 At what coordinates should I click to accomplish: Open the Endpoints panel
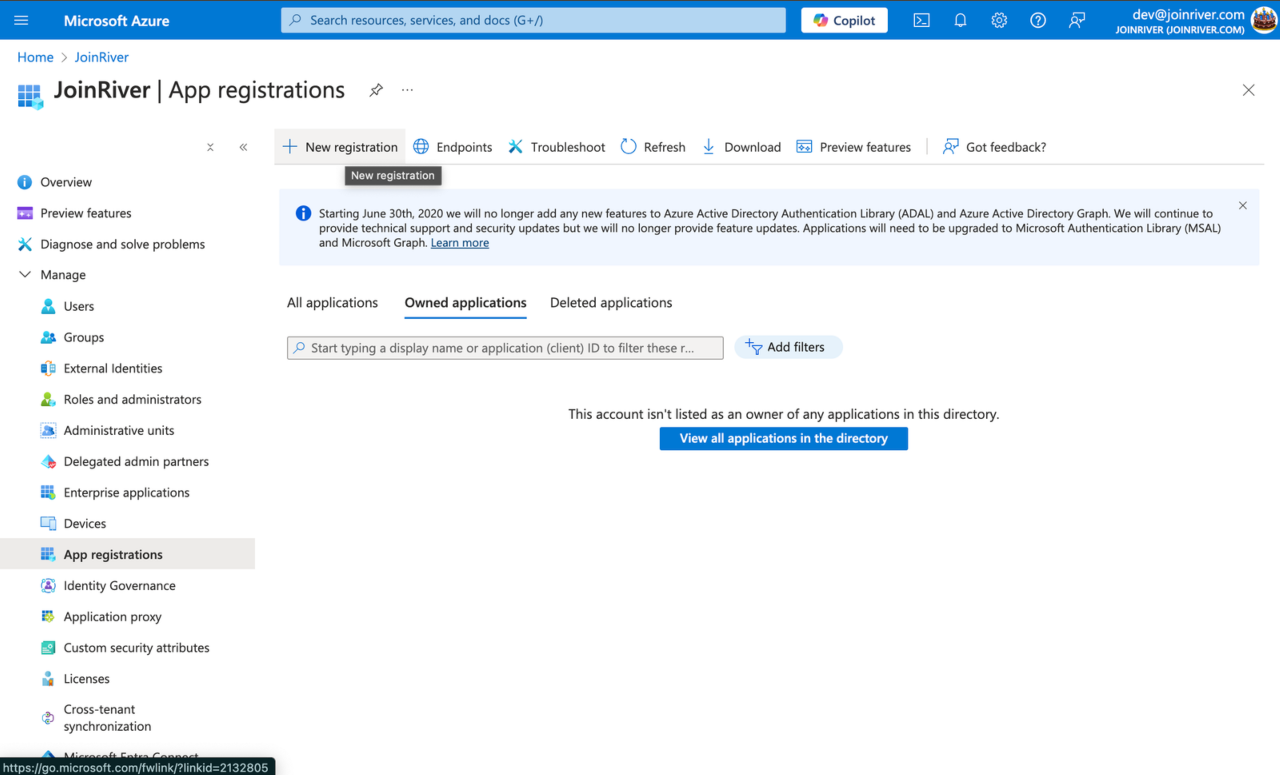click(x=452, y=146)
